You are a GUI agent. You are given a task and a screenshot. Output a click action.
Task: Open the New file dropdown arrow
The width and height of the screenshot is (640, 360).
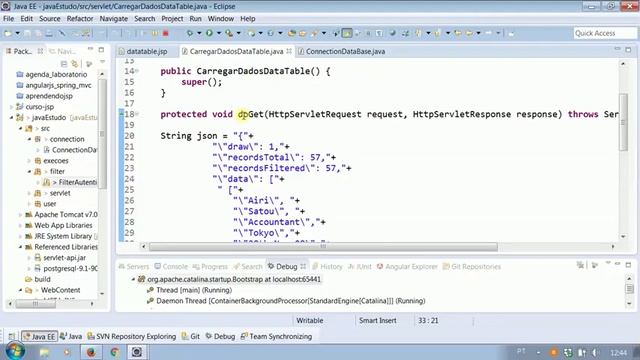tap(18, 33)
